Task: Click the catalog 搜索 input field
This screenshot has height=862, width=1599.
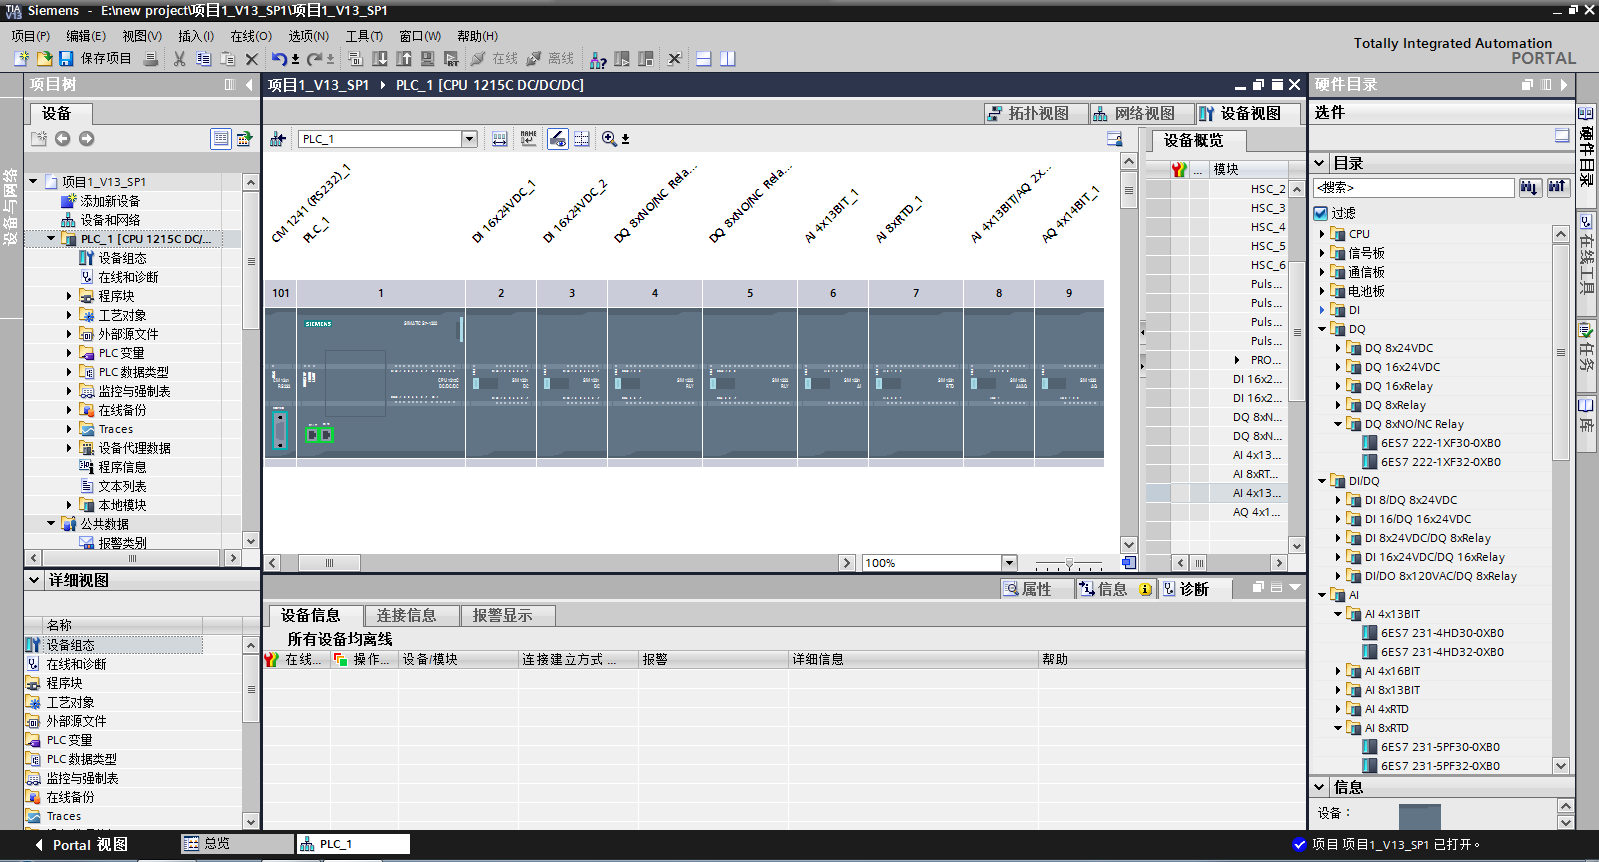Action: pos(1413,187)
